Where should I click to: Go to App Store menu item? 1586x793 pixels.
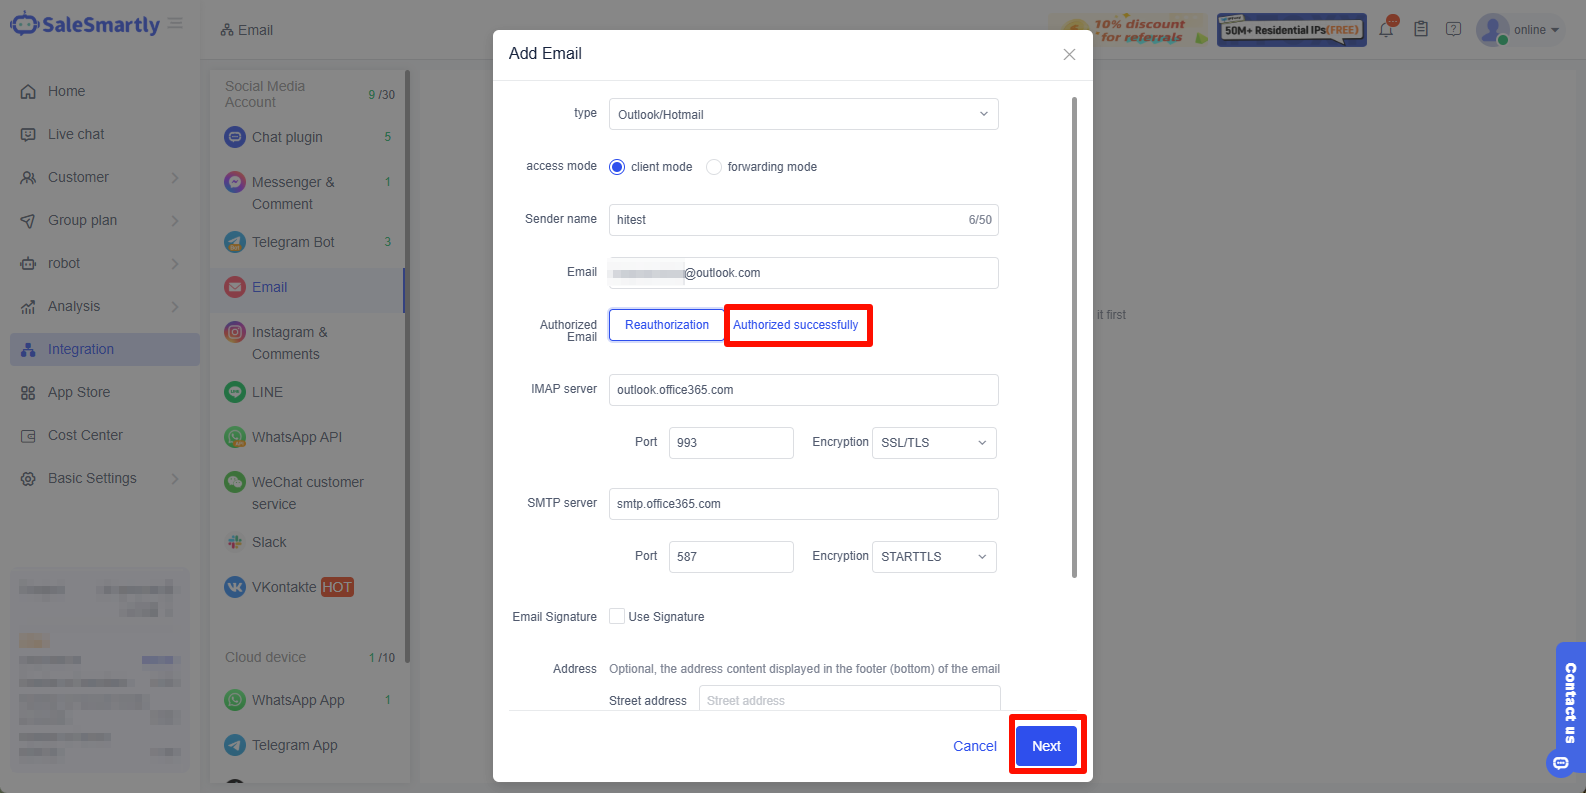point(79,392)
